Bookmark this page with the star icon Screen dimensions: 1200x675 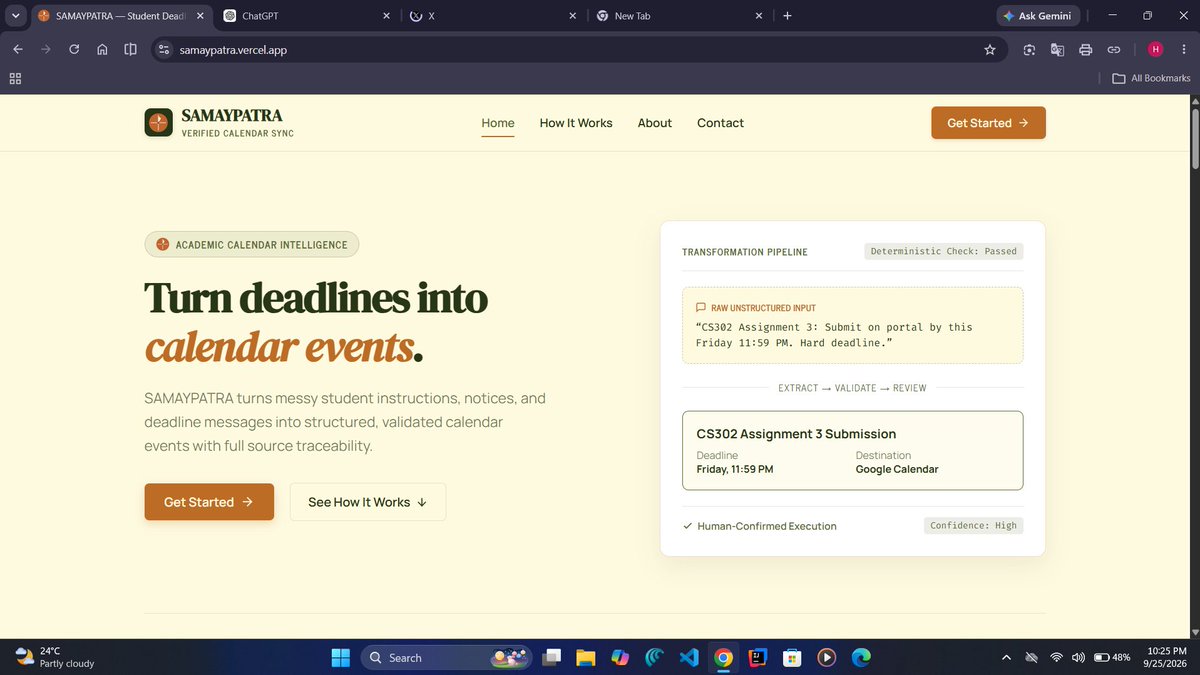(990, 49)
